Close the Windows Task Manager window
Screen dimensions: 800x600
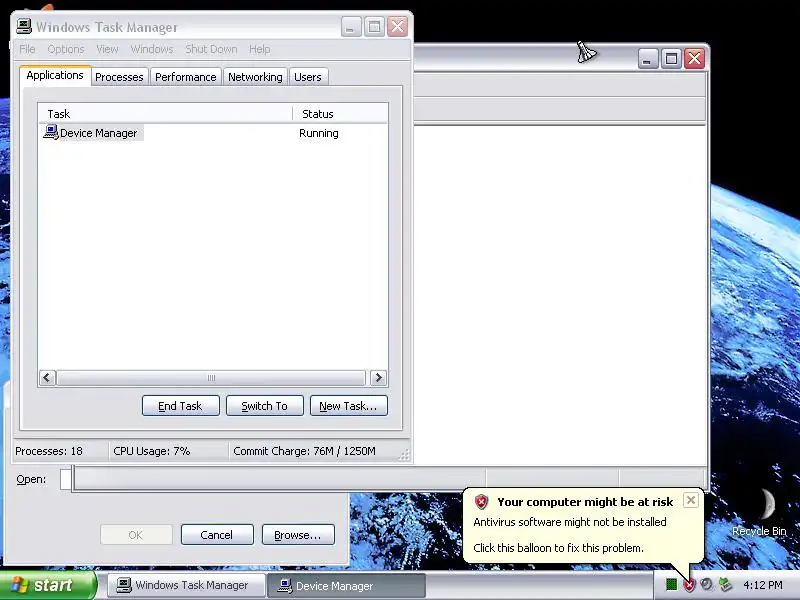point(397,27)
